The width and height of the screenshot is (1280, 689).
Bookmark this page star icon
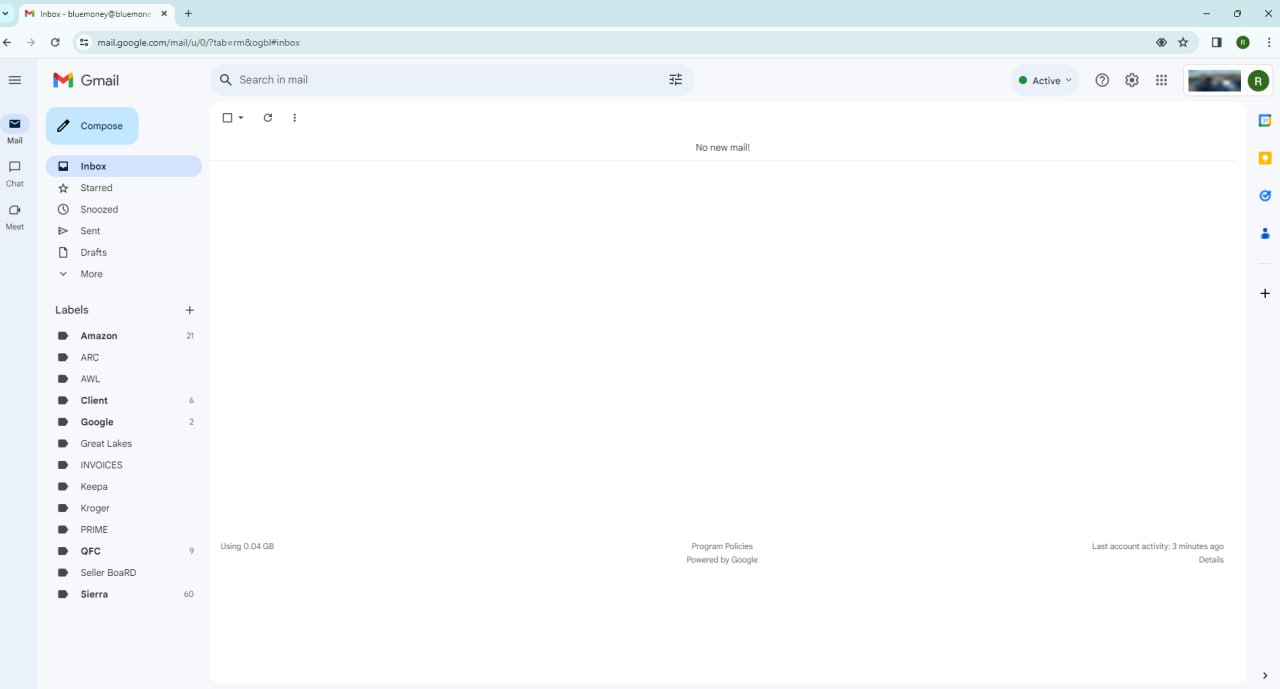1183,42
